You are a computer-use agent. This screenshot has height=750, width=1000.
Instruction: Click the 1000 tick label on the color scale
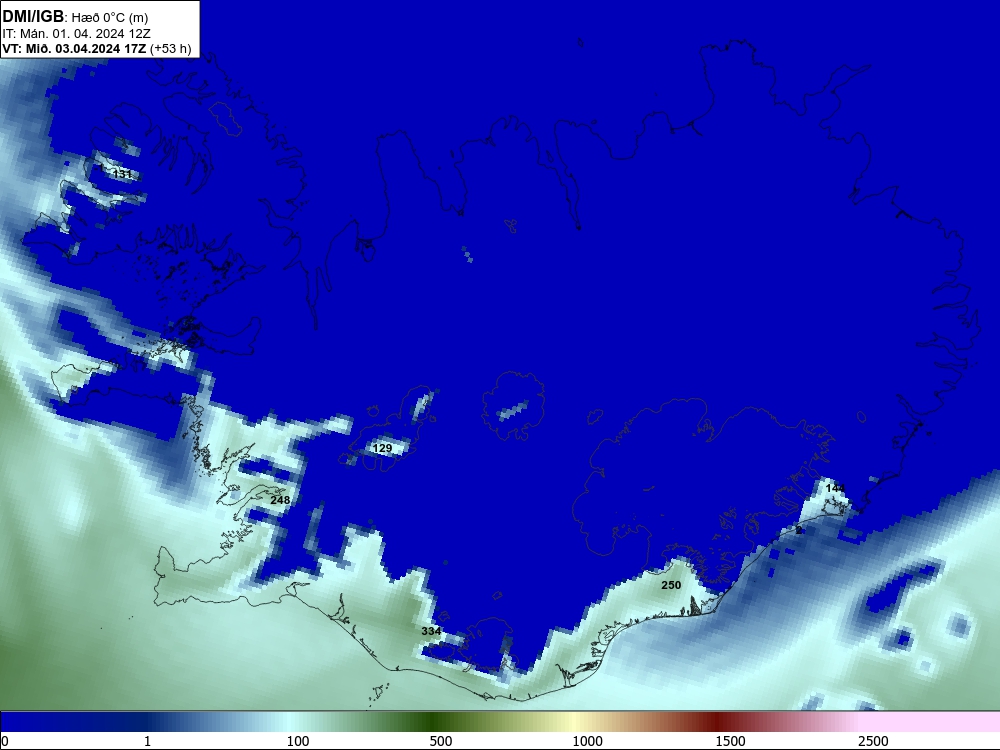click(x=587, y=741)
